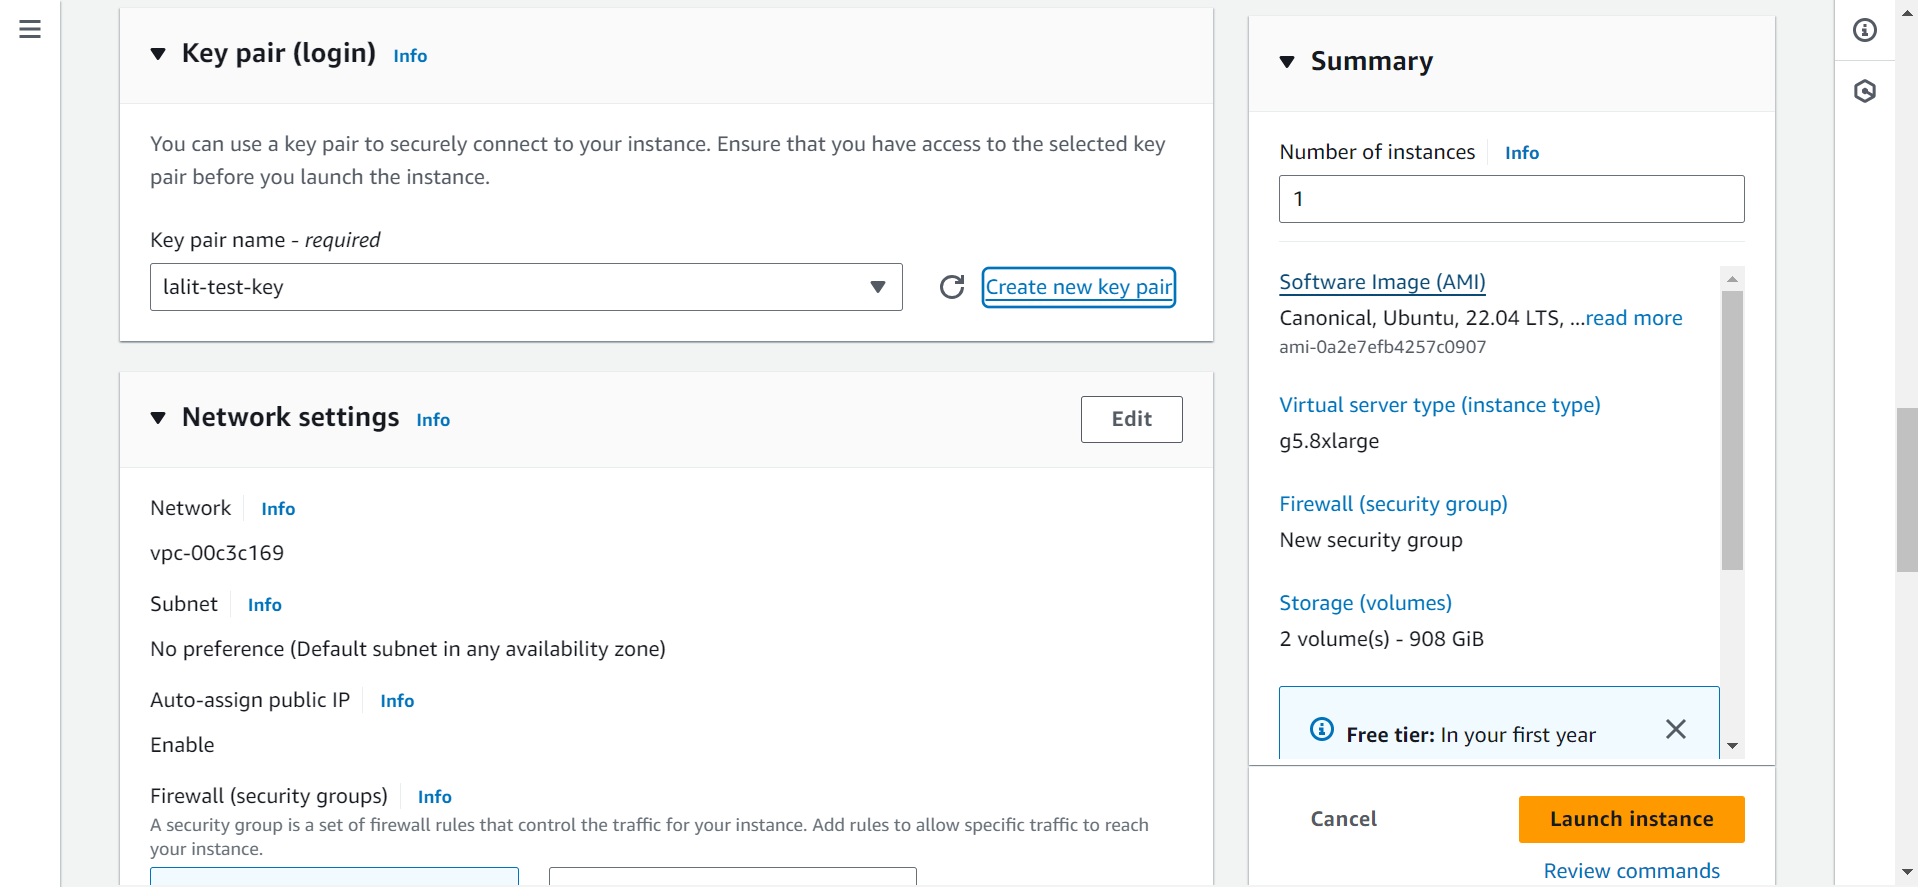The height and width of the screenshot is (887, 1918).
Task: Open the hamburger navigation menu
Action: point(30,29)
